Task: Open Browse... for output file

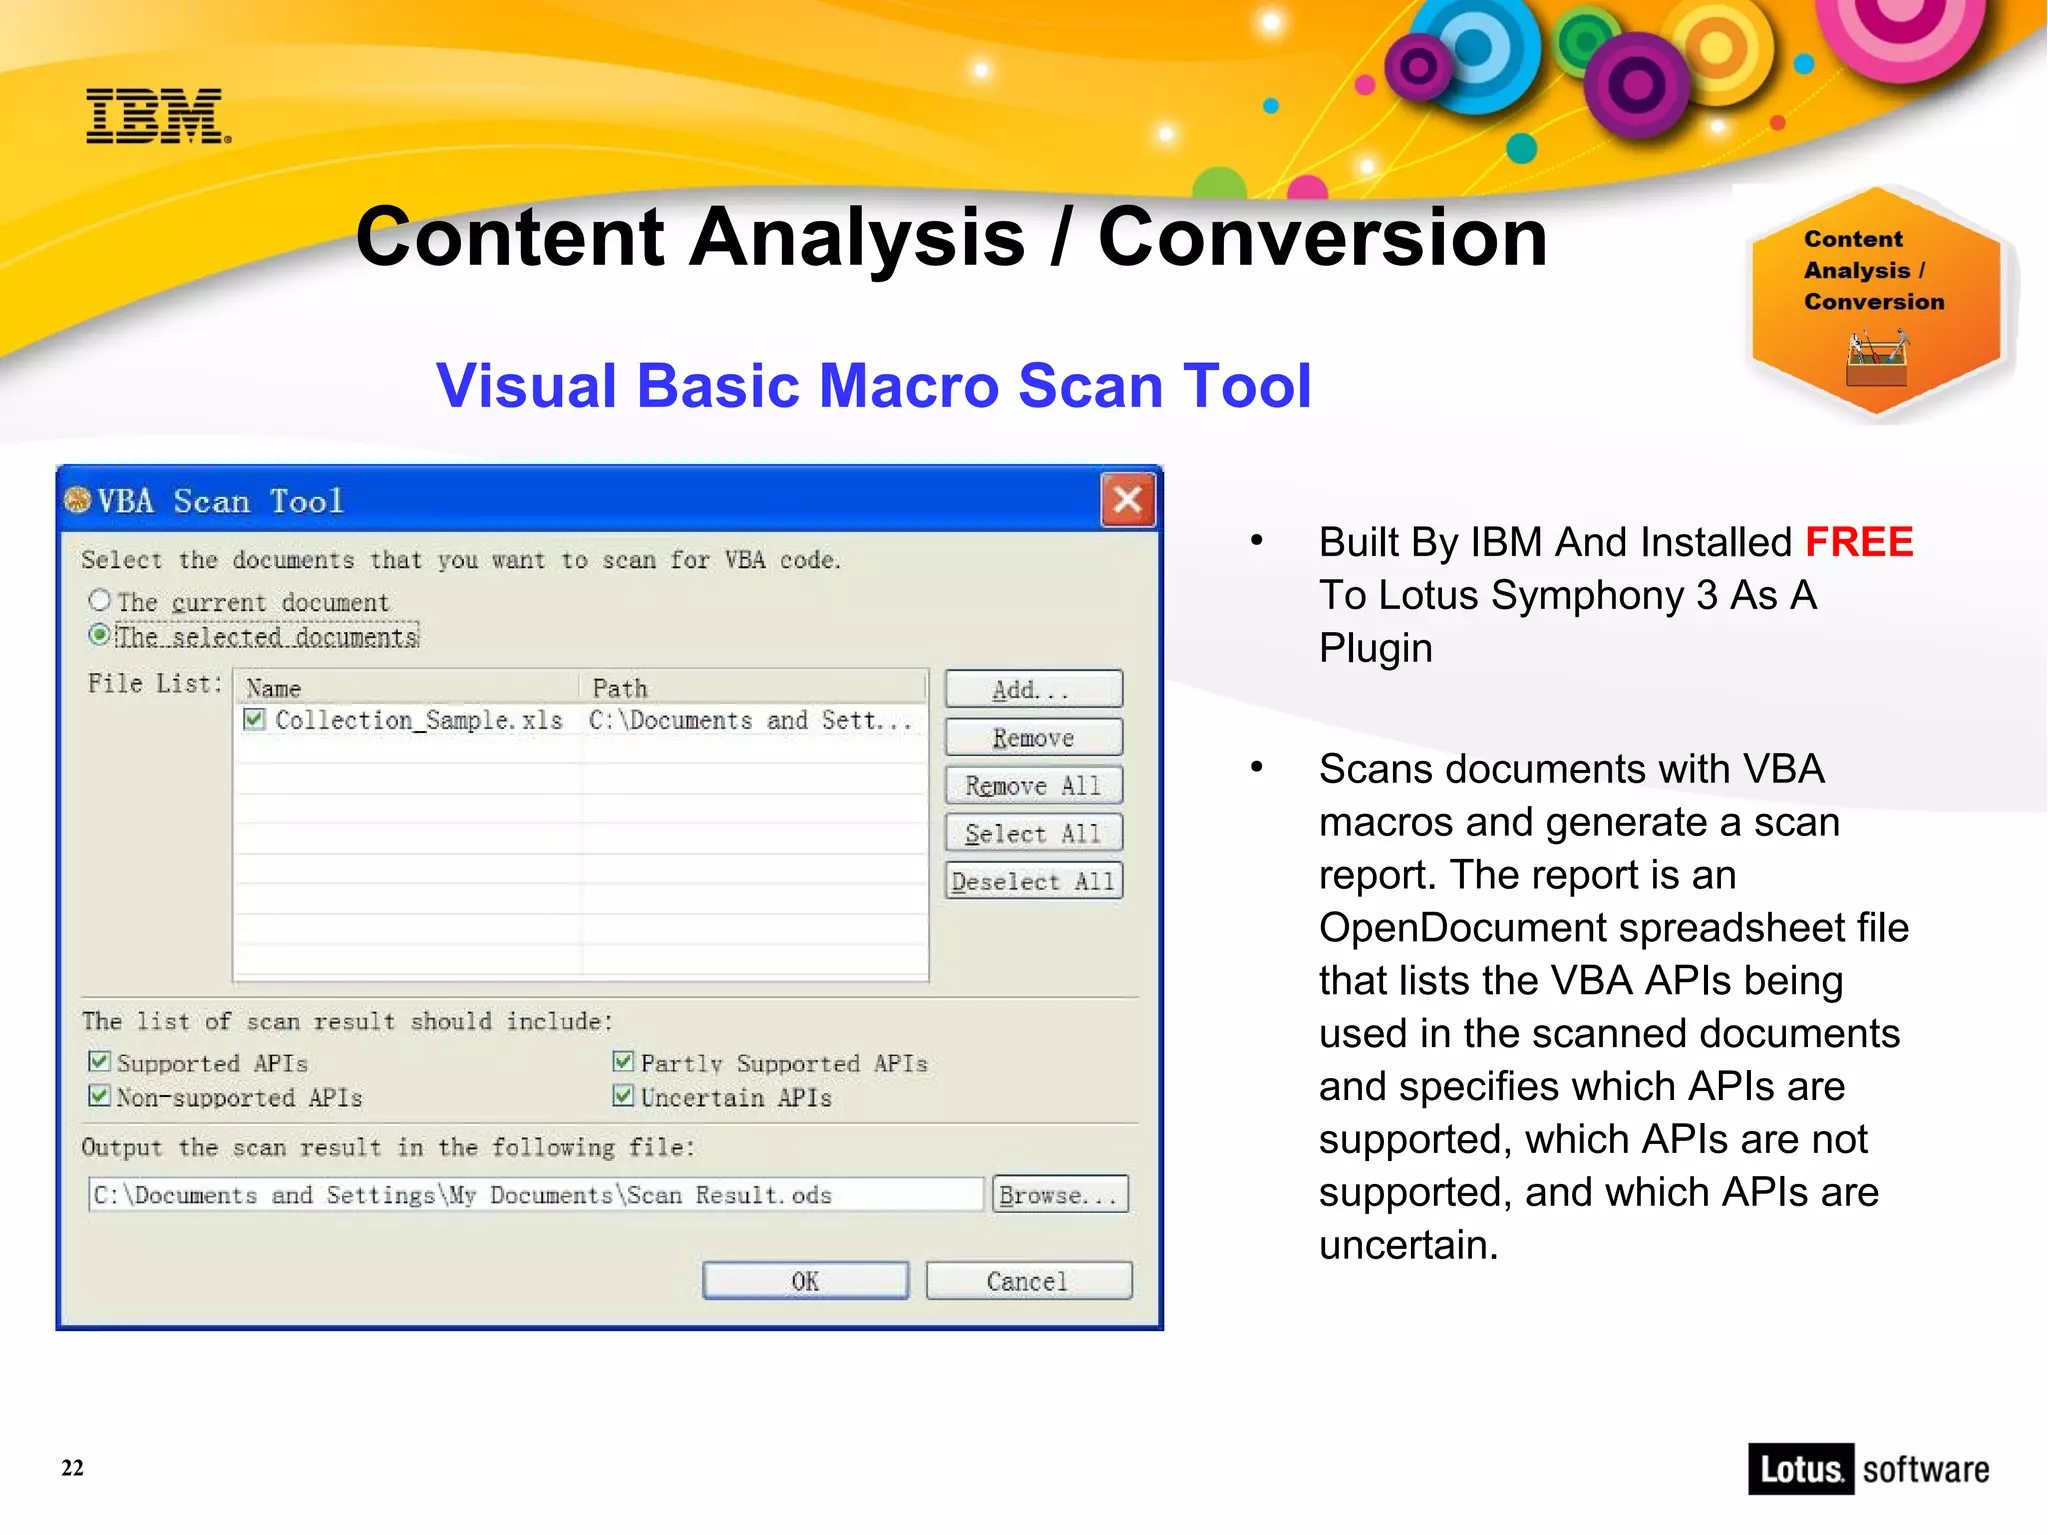Action: 1059,1195
